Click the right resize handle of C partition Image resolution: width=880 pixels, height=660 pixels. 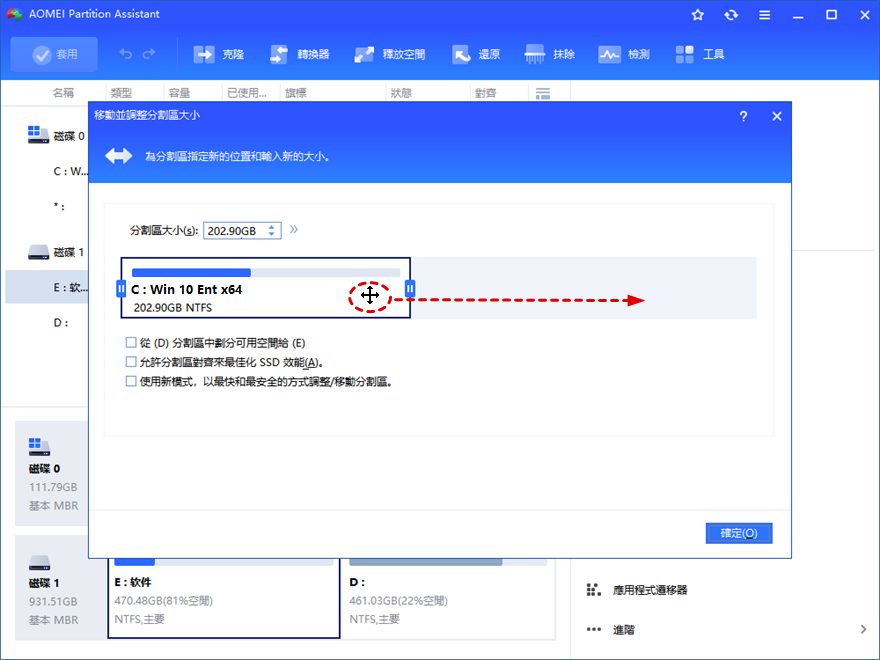410,288
